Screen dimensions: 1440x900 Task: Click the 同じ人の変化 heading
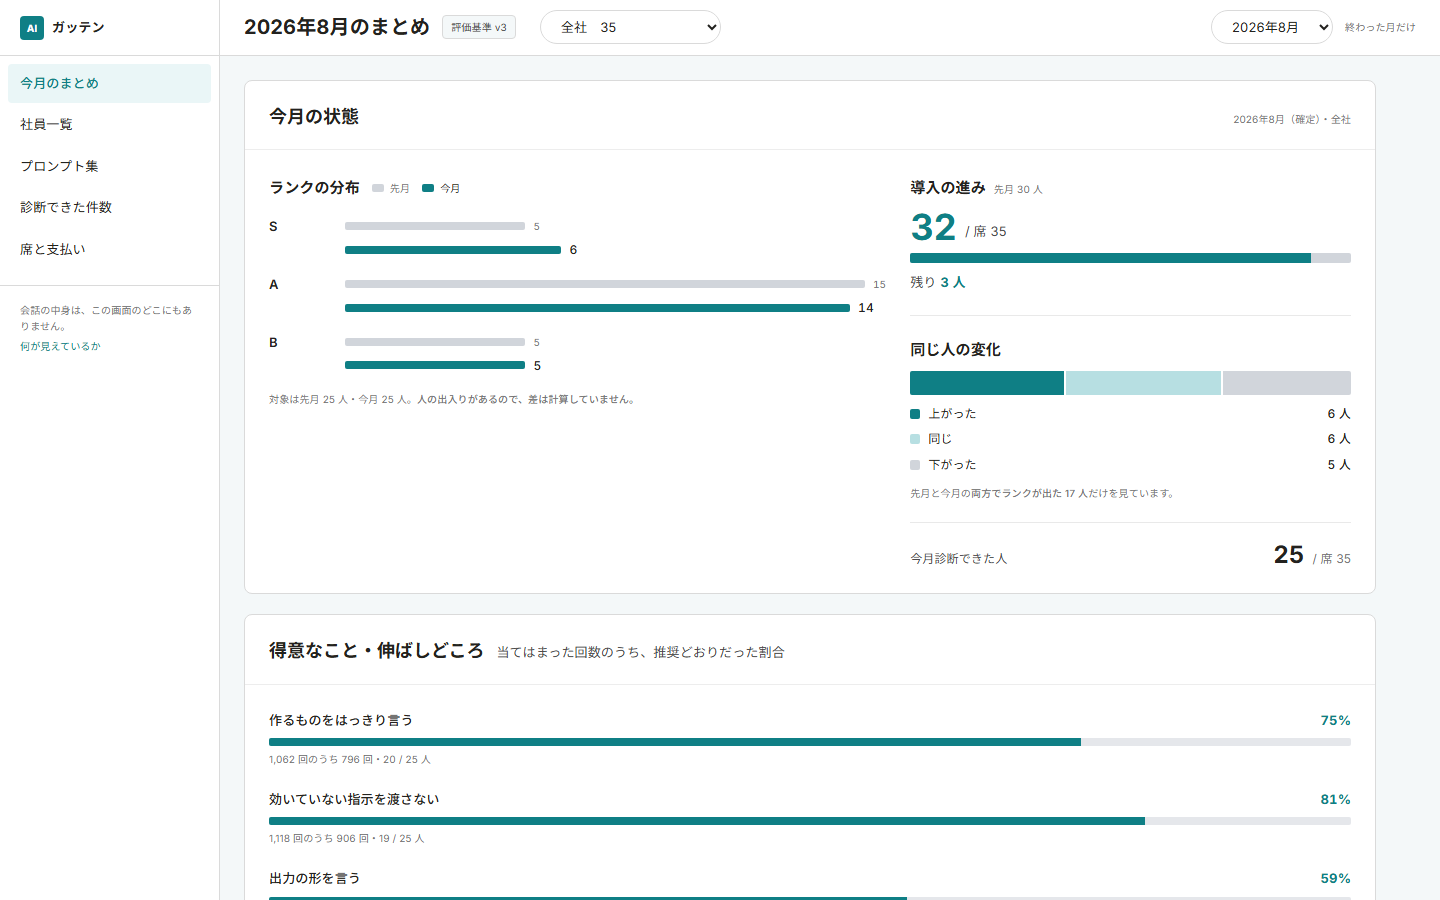coord(955,350)
